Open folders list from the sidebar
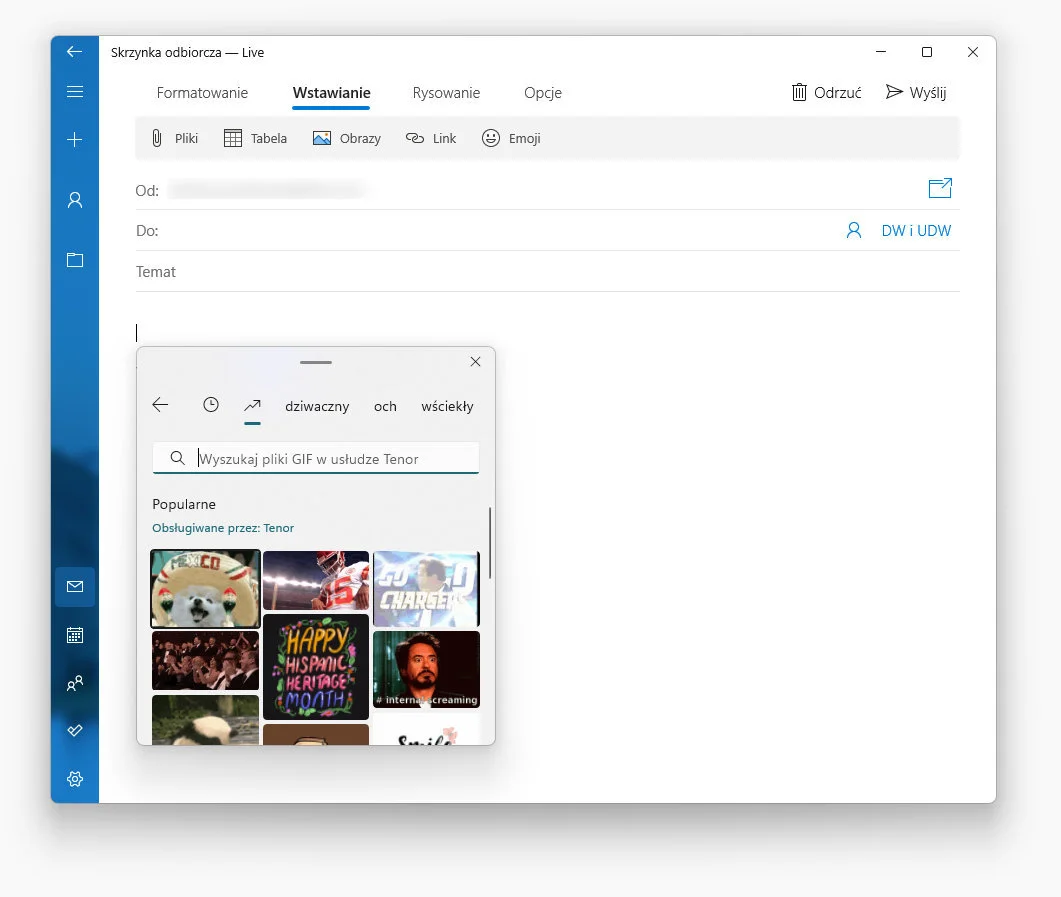Viewport: 1061px width, 897px height. pyautogui.click(x=74, y=260)
